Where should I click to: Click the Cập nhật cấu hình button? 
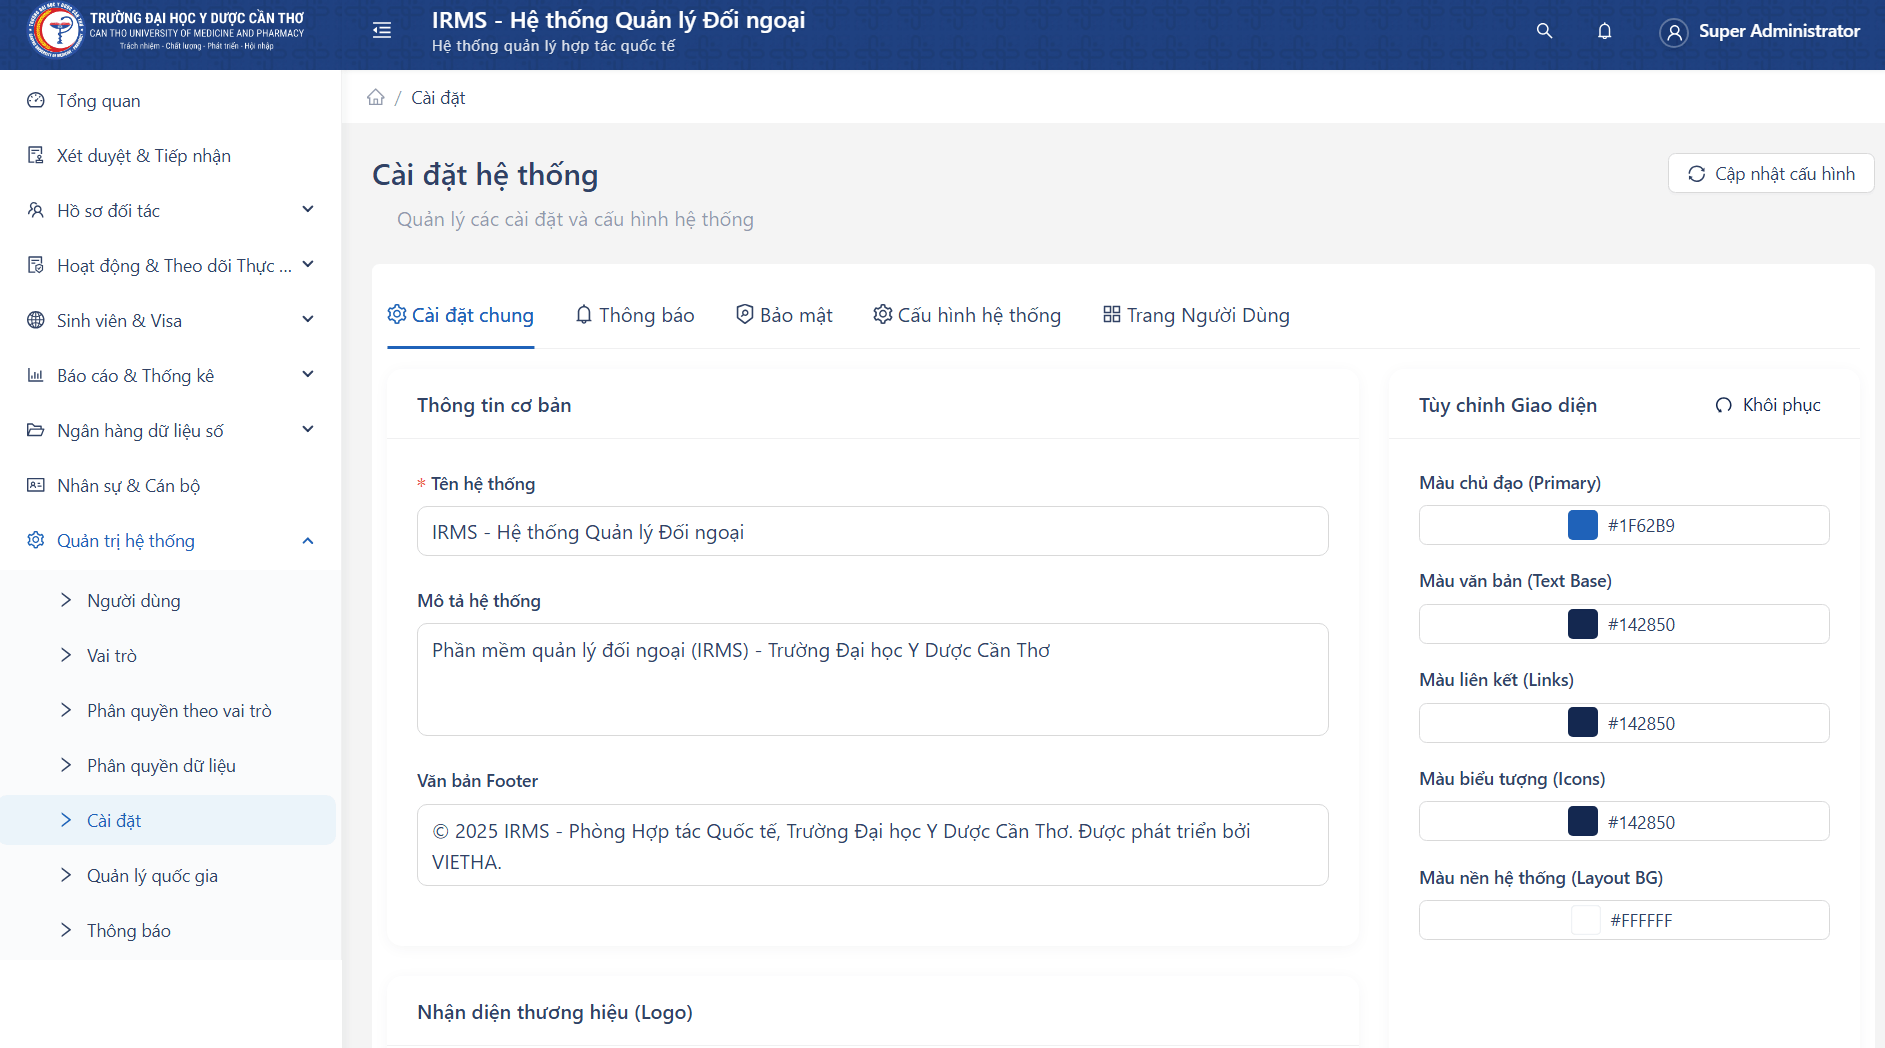1770,174
